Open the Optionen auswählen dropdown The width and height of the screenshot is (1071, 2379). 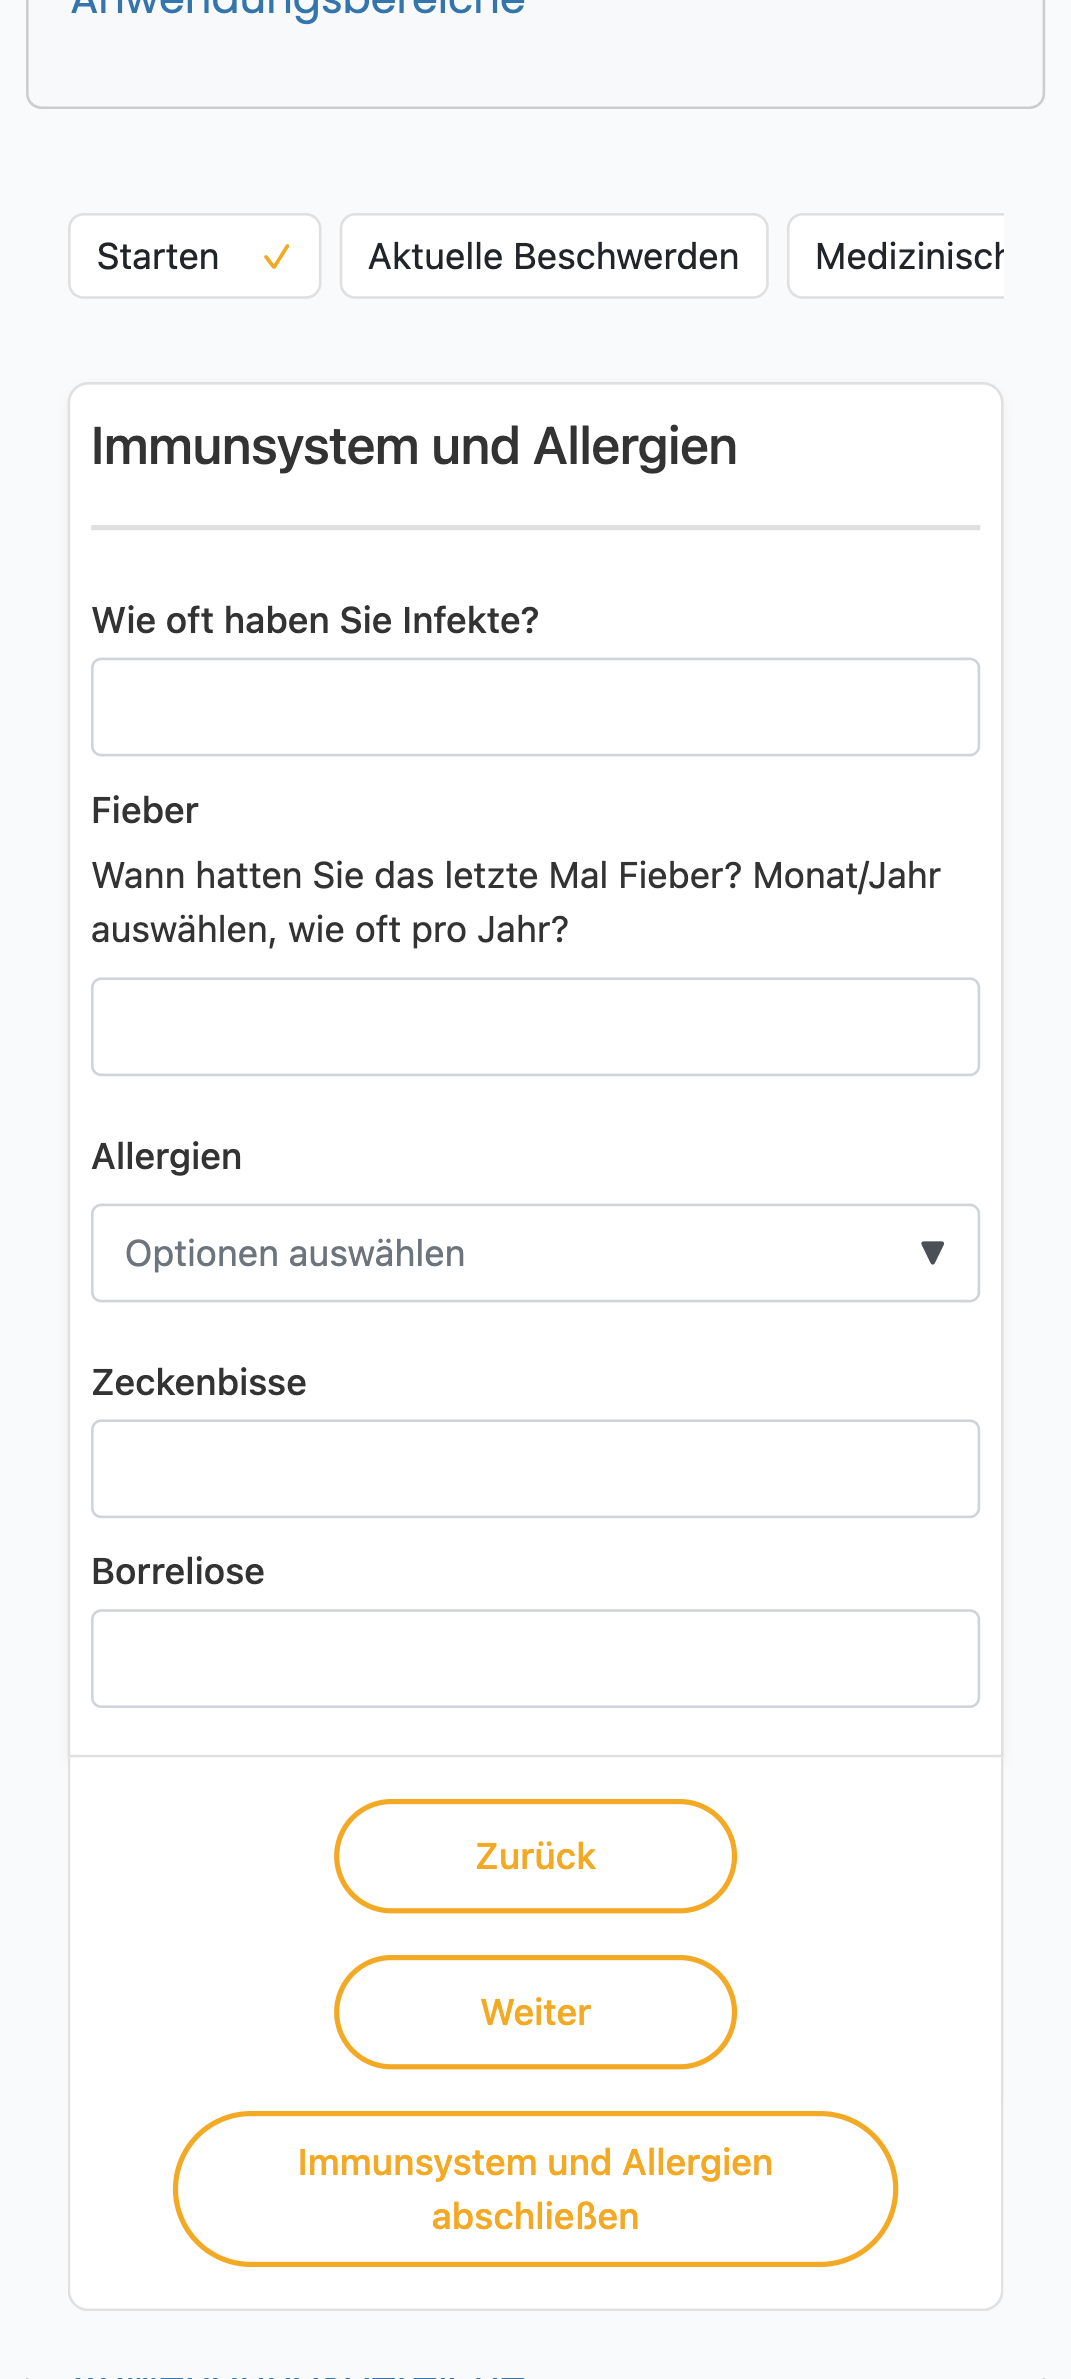(535, 1253)
